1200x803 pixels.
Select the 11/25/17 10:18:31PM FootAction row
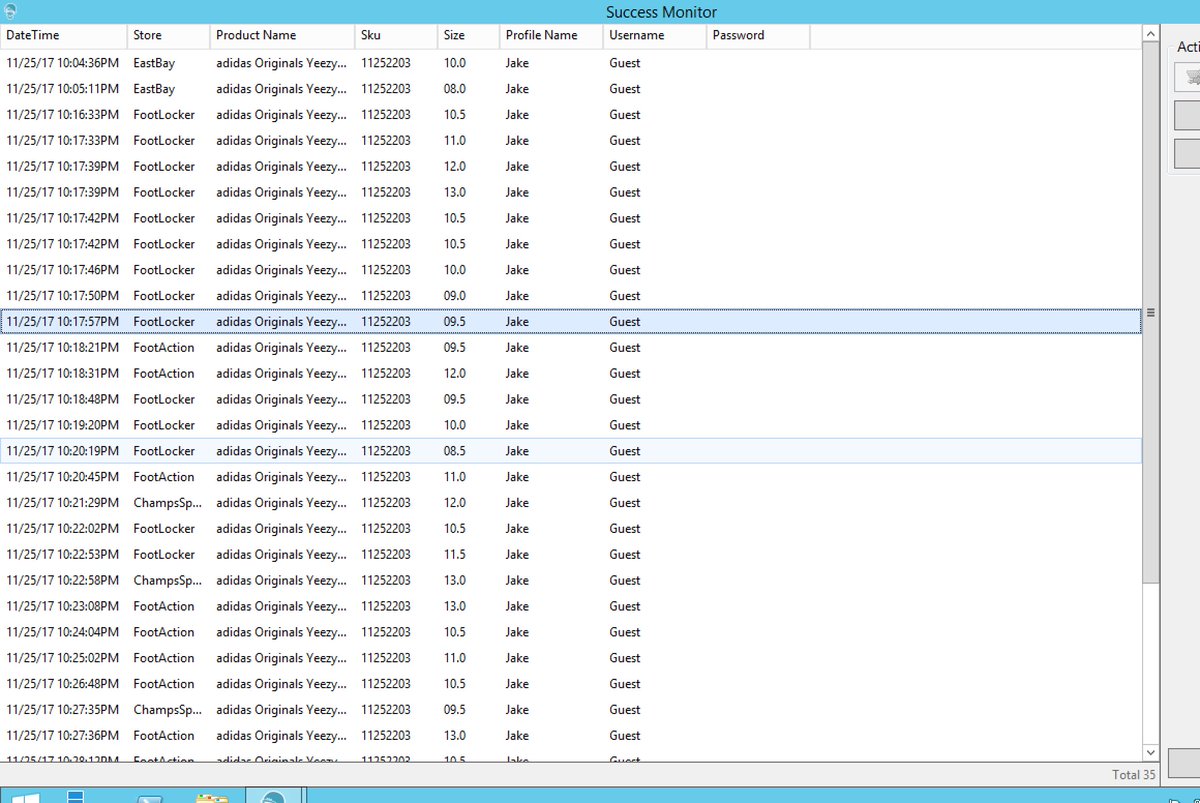click(571, 374)
